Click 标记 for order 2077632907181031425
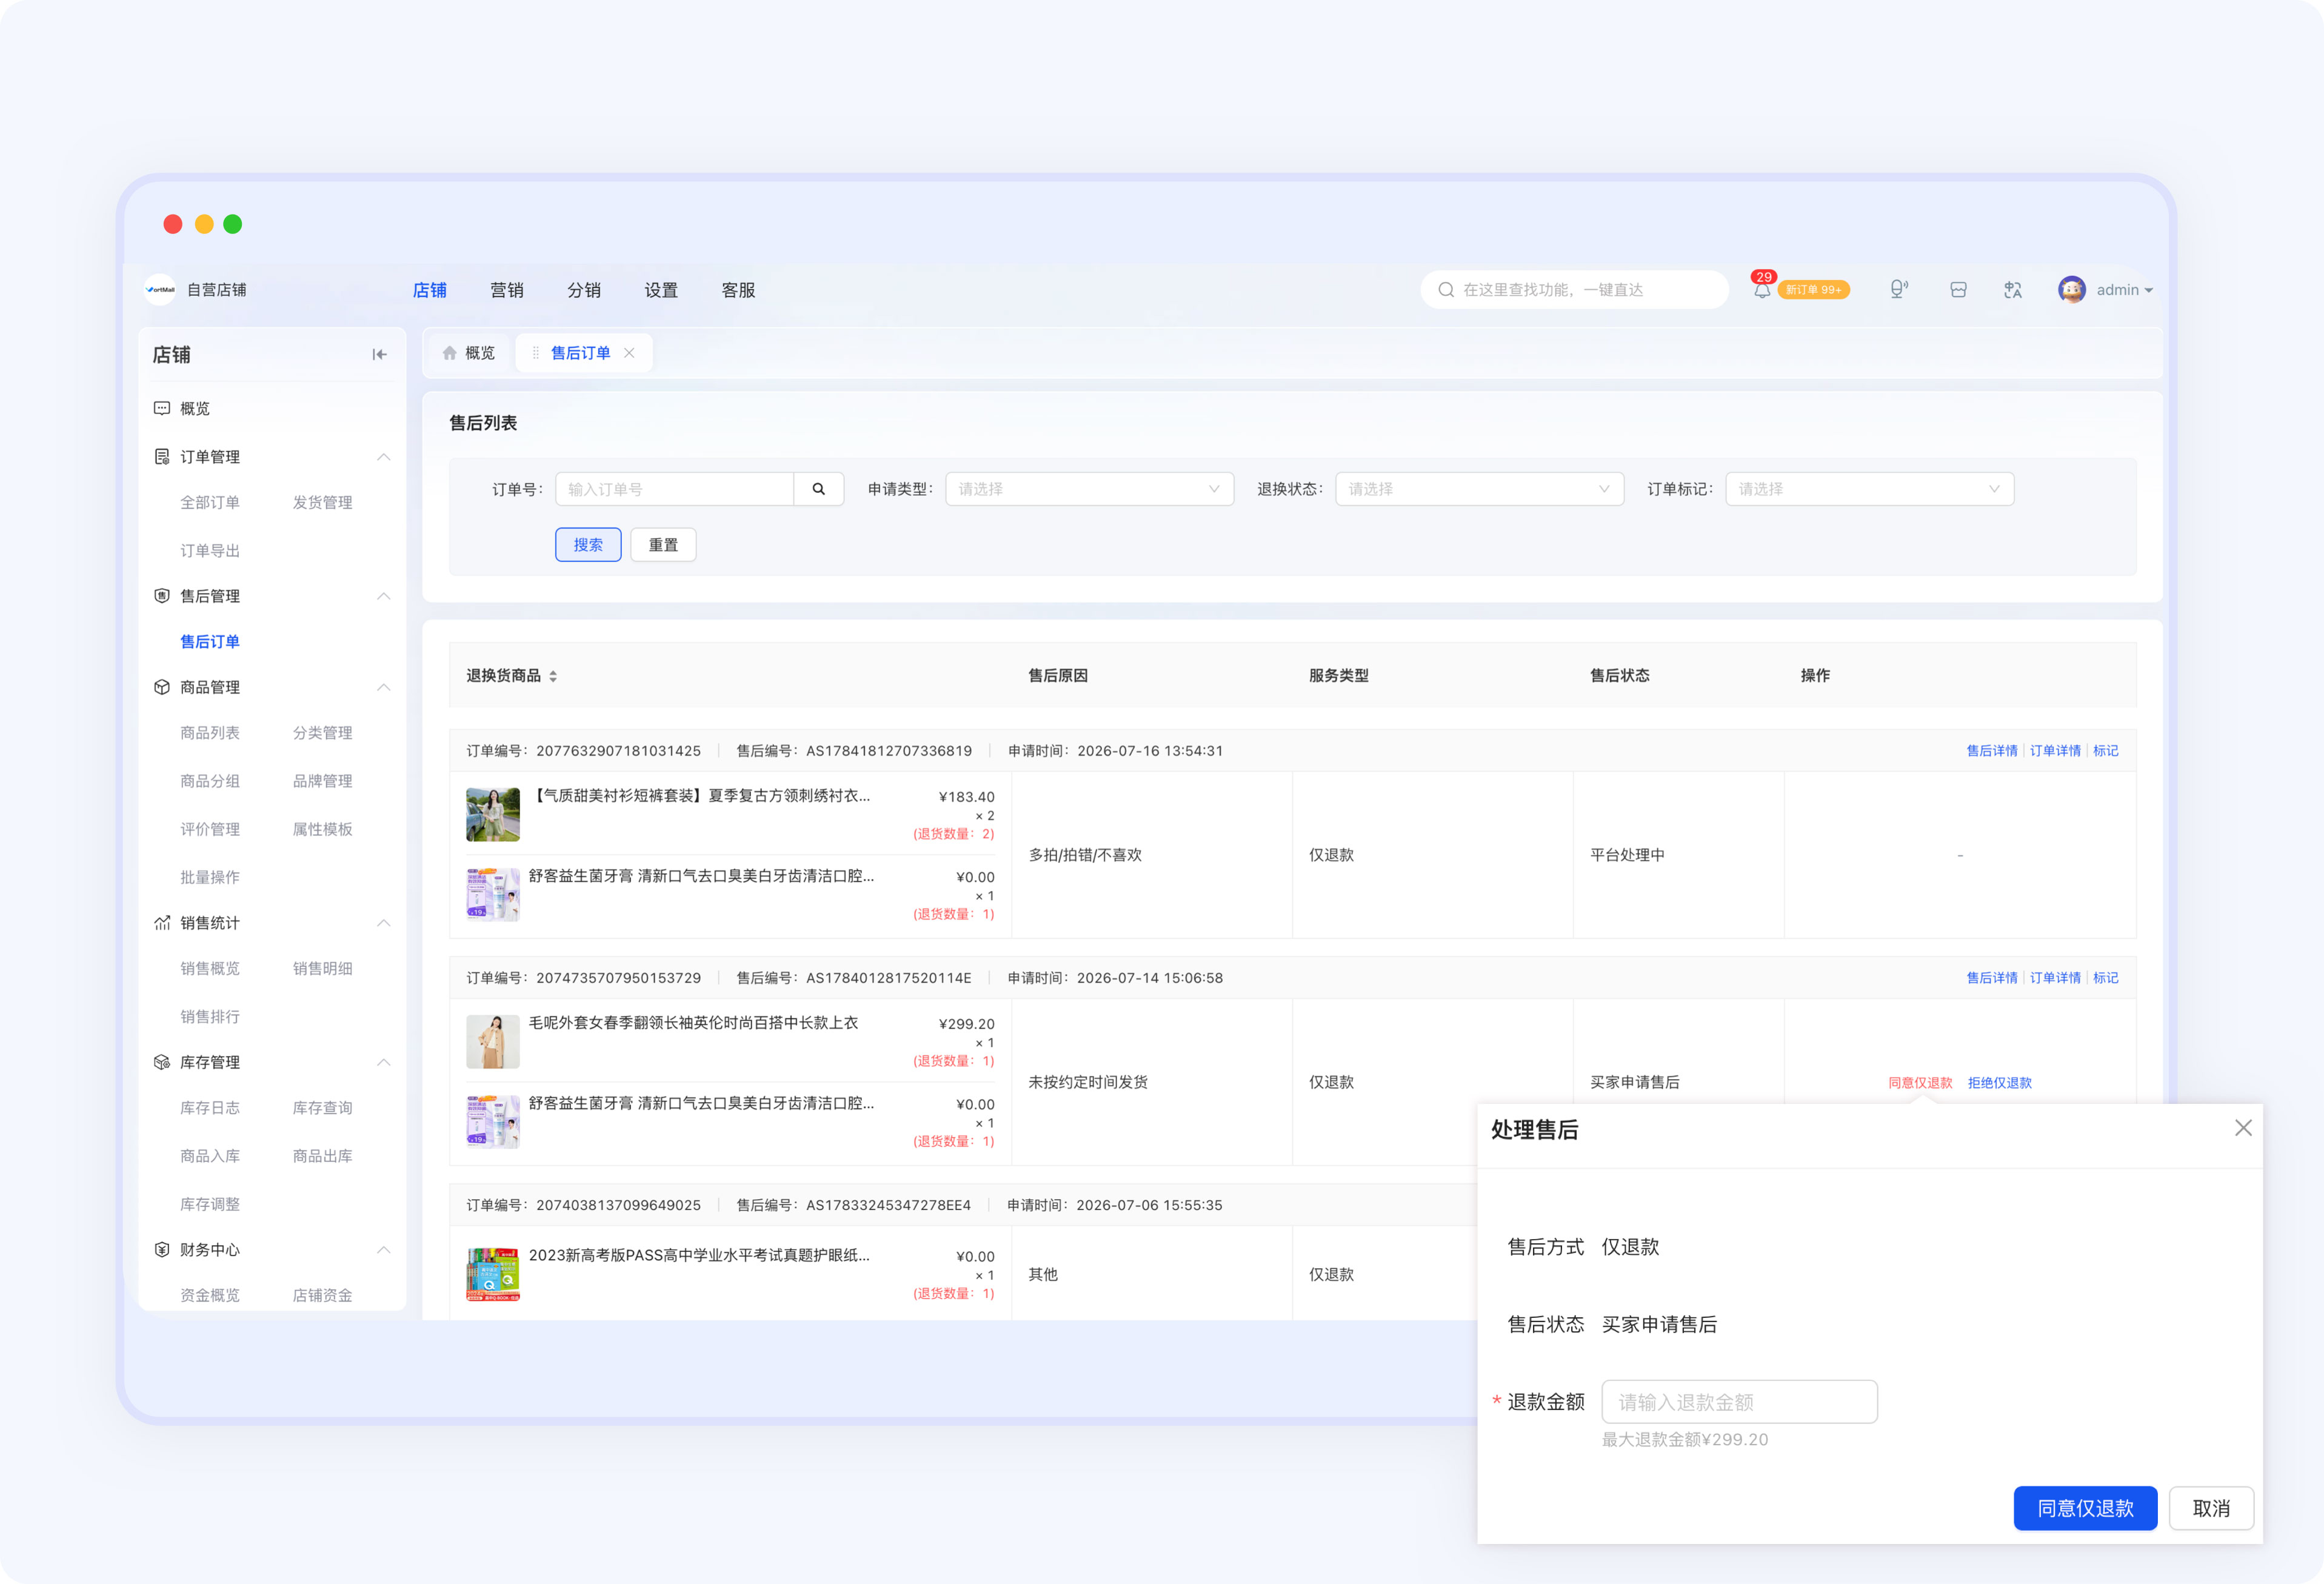 click(x=2106, y=751)
